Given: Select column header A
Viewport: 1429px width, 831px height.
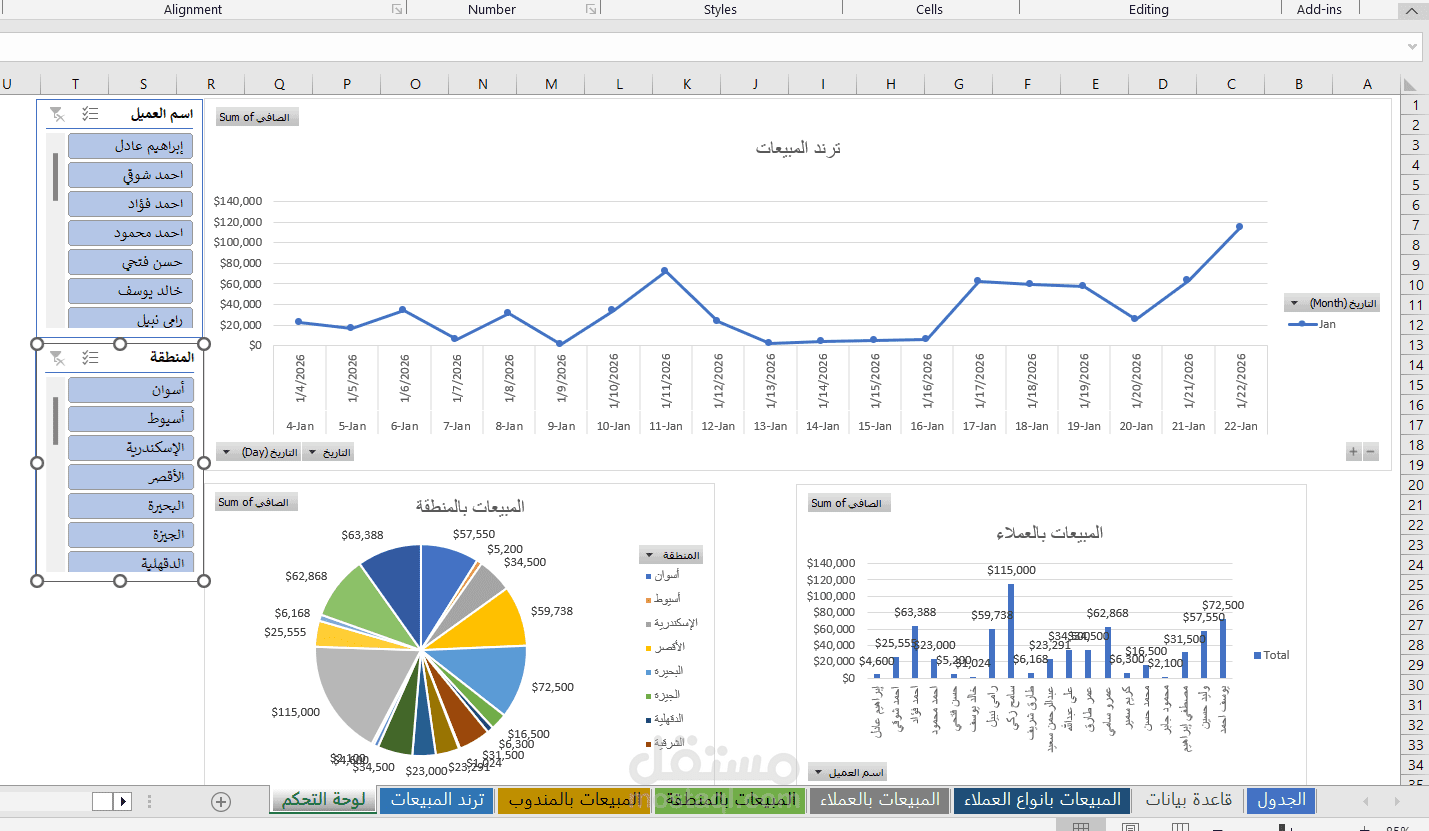Looking at the screenshot, I should click(x=1367, y=84).
